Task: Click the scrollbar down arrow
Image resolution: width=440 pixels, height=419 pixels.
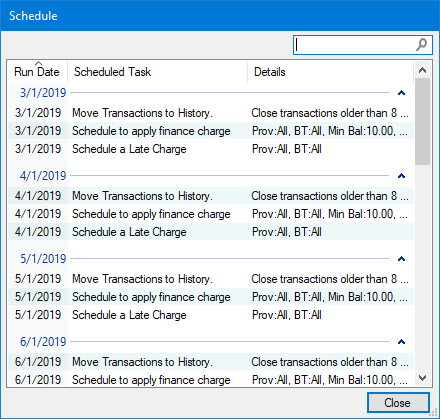Action: (x=423, y=378)
